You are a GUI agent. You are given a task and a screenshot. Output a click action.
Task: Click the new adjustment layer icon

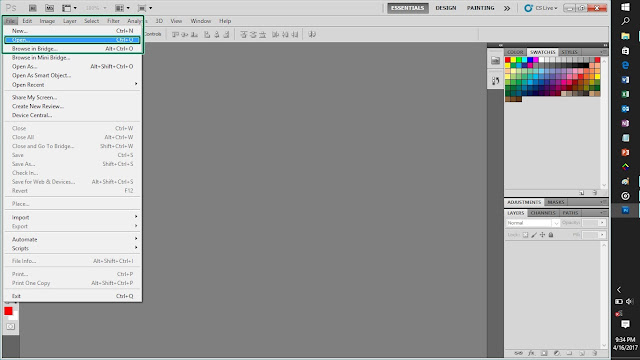tap(556, 353)
